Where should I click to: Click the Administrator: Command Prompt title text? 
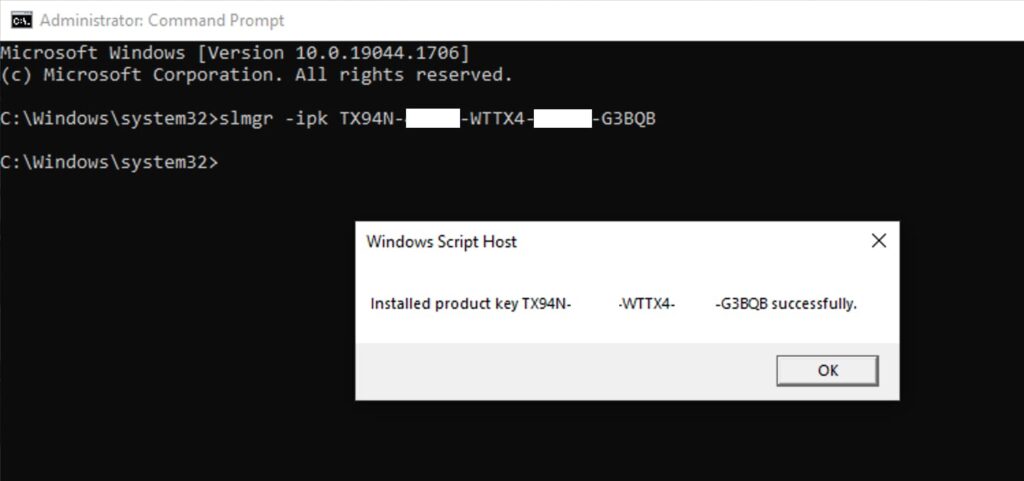[x=162, y=20]
